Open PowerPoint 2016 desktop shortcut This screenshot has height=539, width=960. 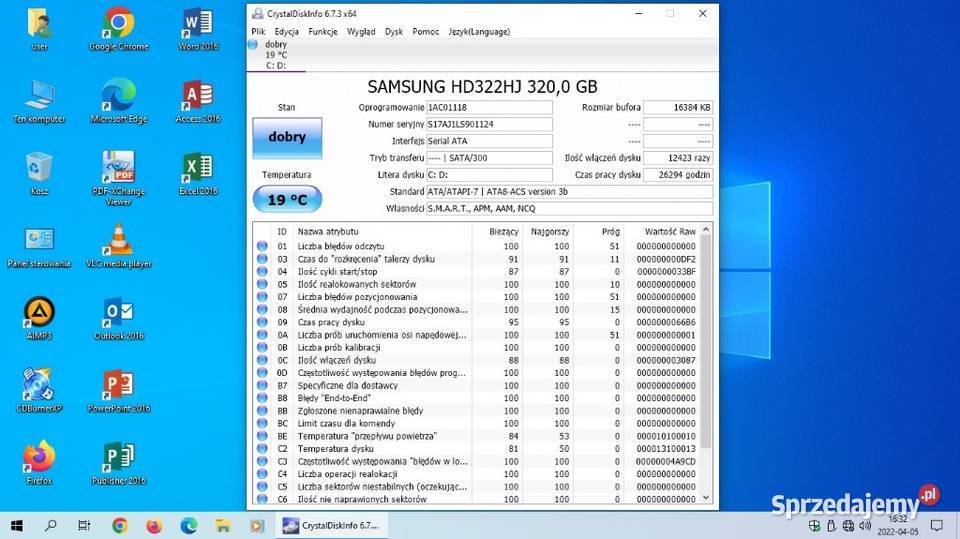[x=119, y=391]
